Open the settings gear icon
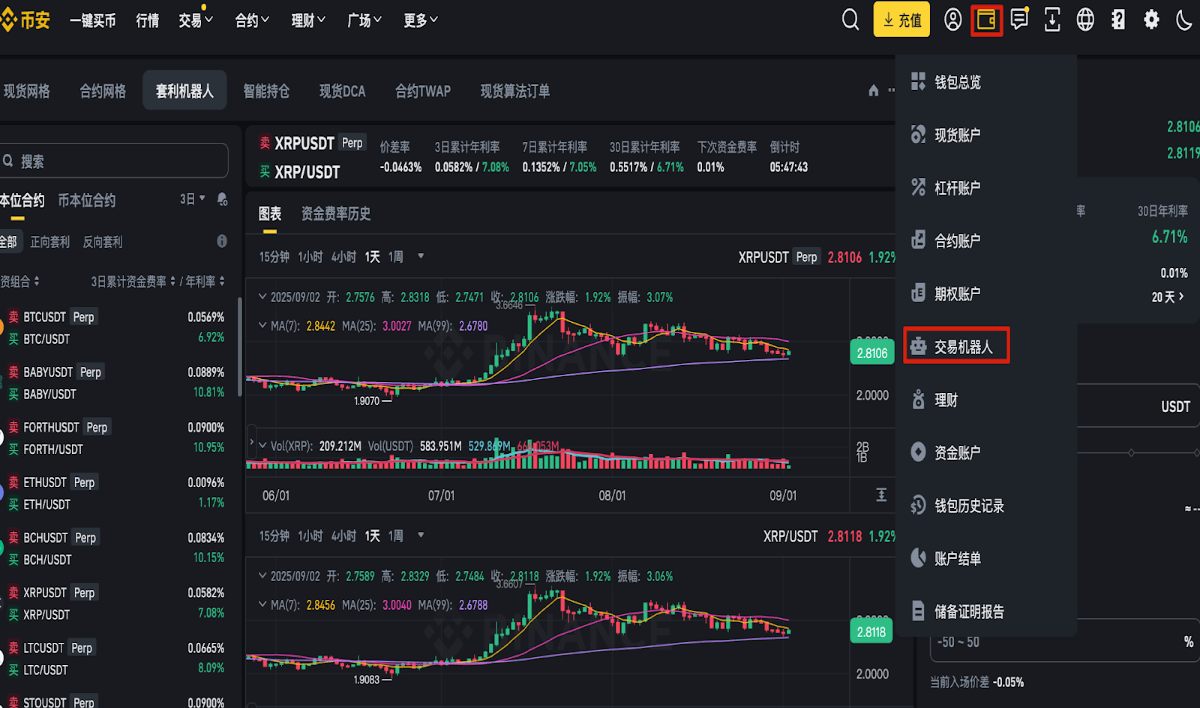1200x708 pixels. click(x=1151, y=19)
